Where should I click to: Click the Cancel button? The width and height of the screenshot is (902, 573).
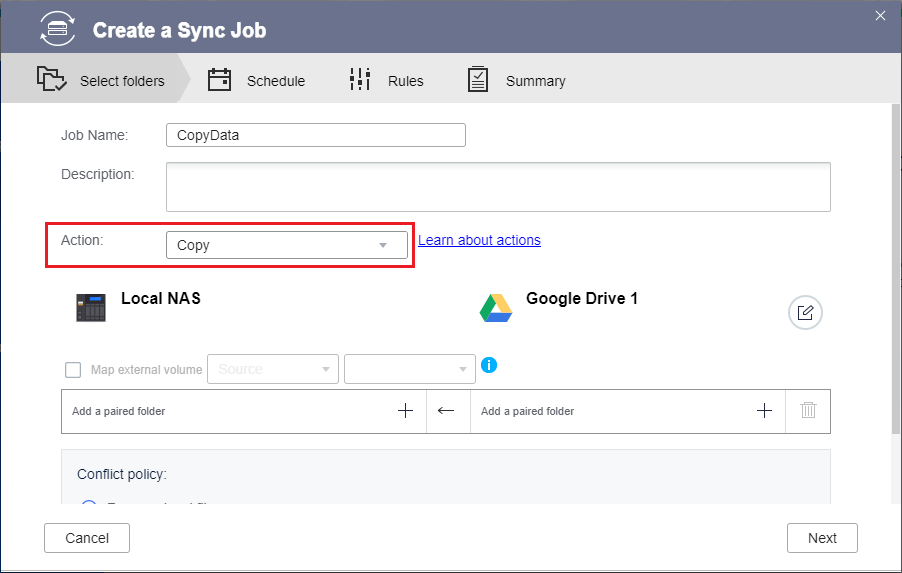coord(87,538)
